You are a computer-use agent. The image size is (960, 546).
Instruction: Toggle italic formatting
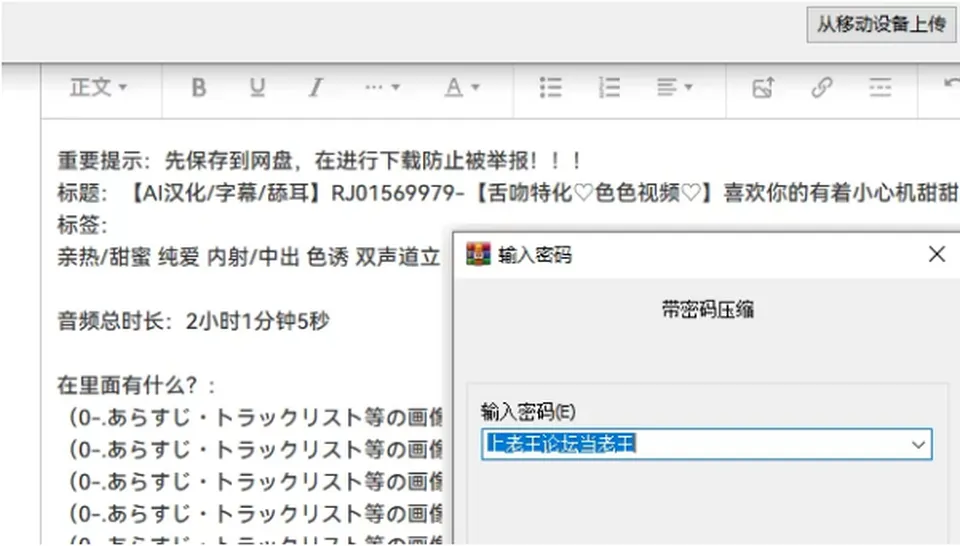(315, 88)
